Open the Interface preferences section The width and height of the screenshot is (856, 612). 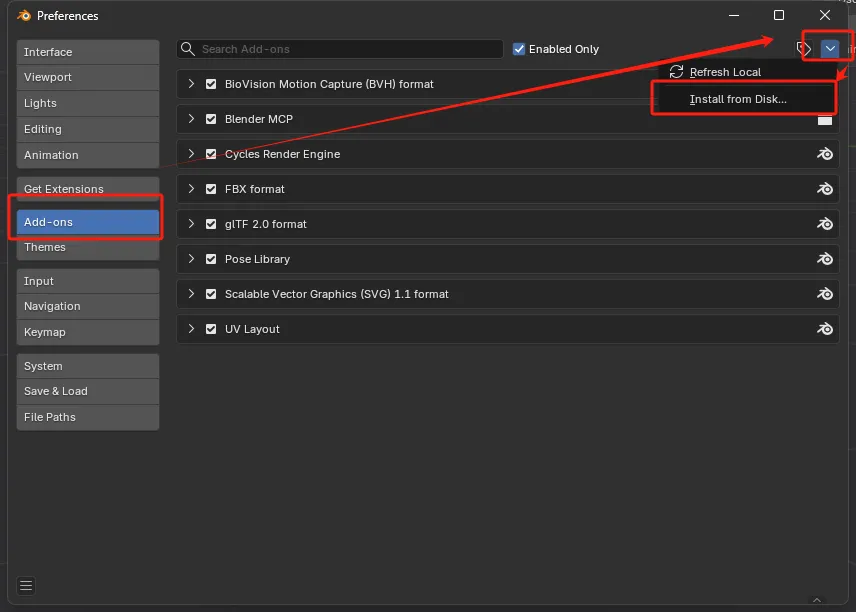coord(88,52)
